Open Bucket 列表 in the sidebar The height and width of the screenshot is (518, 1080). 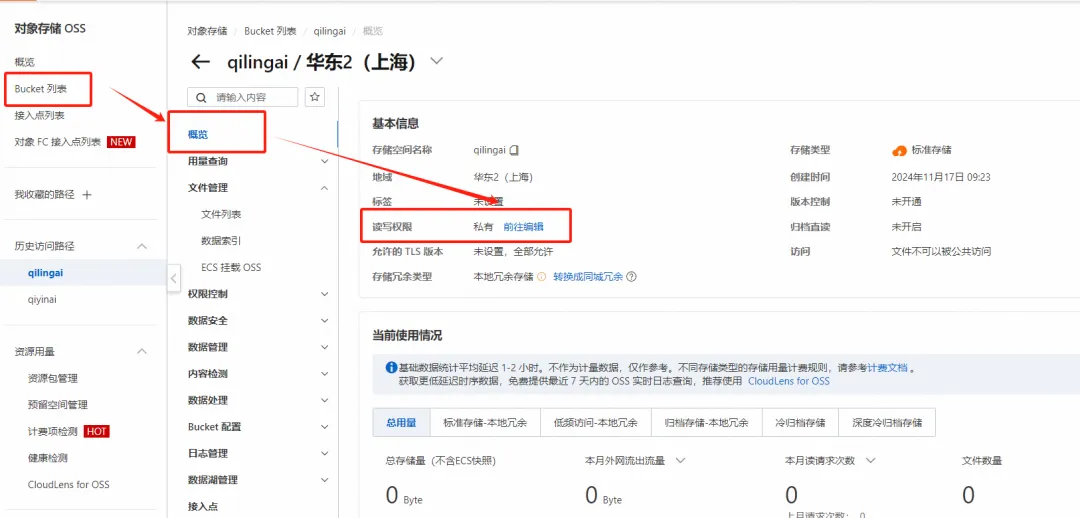tap(41, 89)
